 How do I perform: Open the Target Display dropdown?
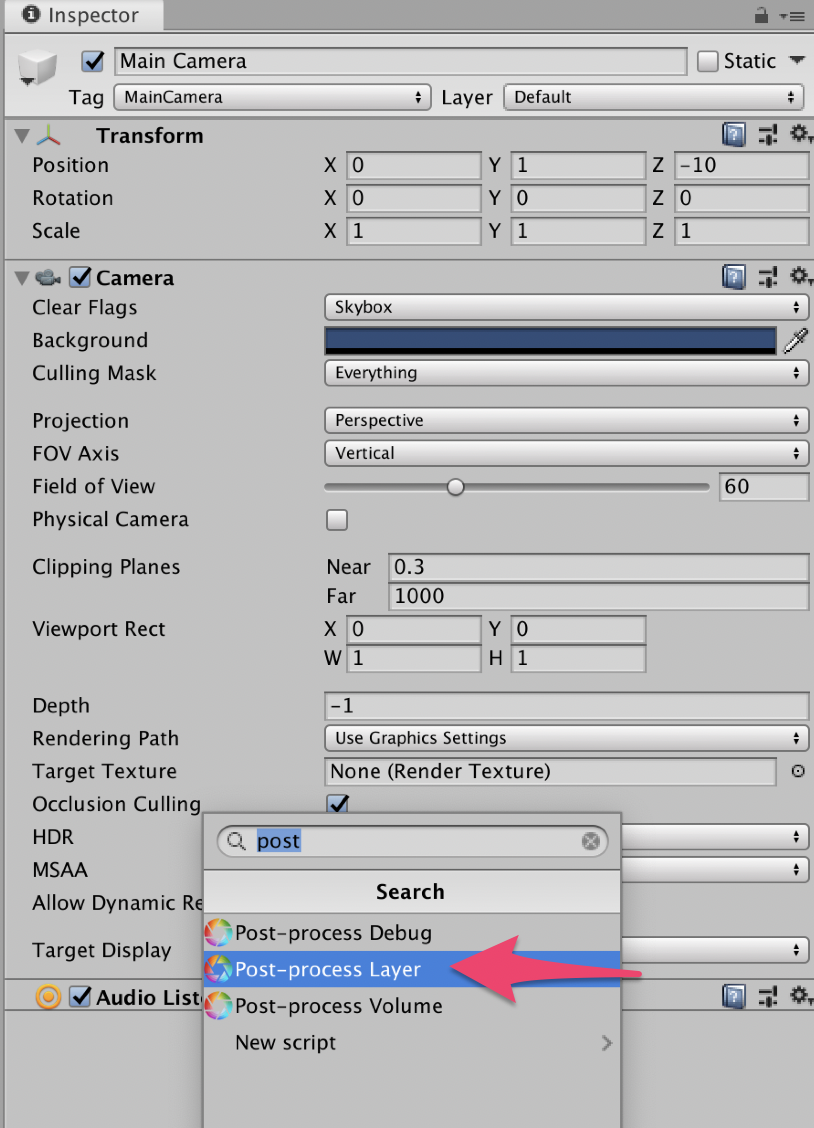[715, 950]
